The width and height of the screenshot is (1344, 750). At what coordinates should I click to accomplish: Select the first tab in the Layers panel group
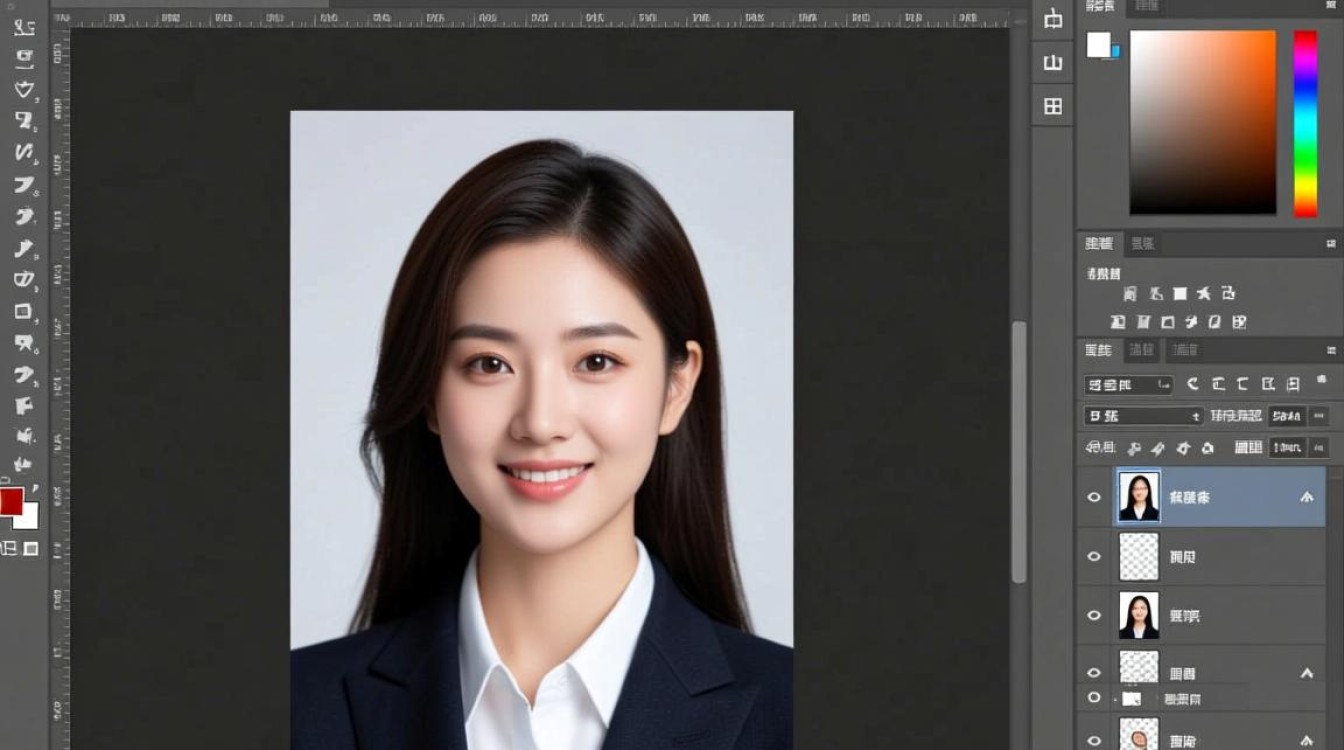click(1098, 351)
